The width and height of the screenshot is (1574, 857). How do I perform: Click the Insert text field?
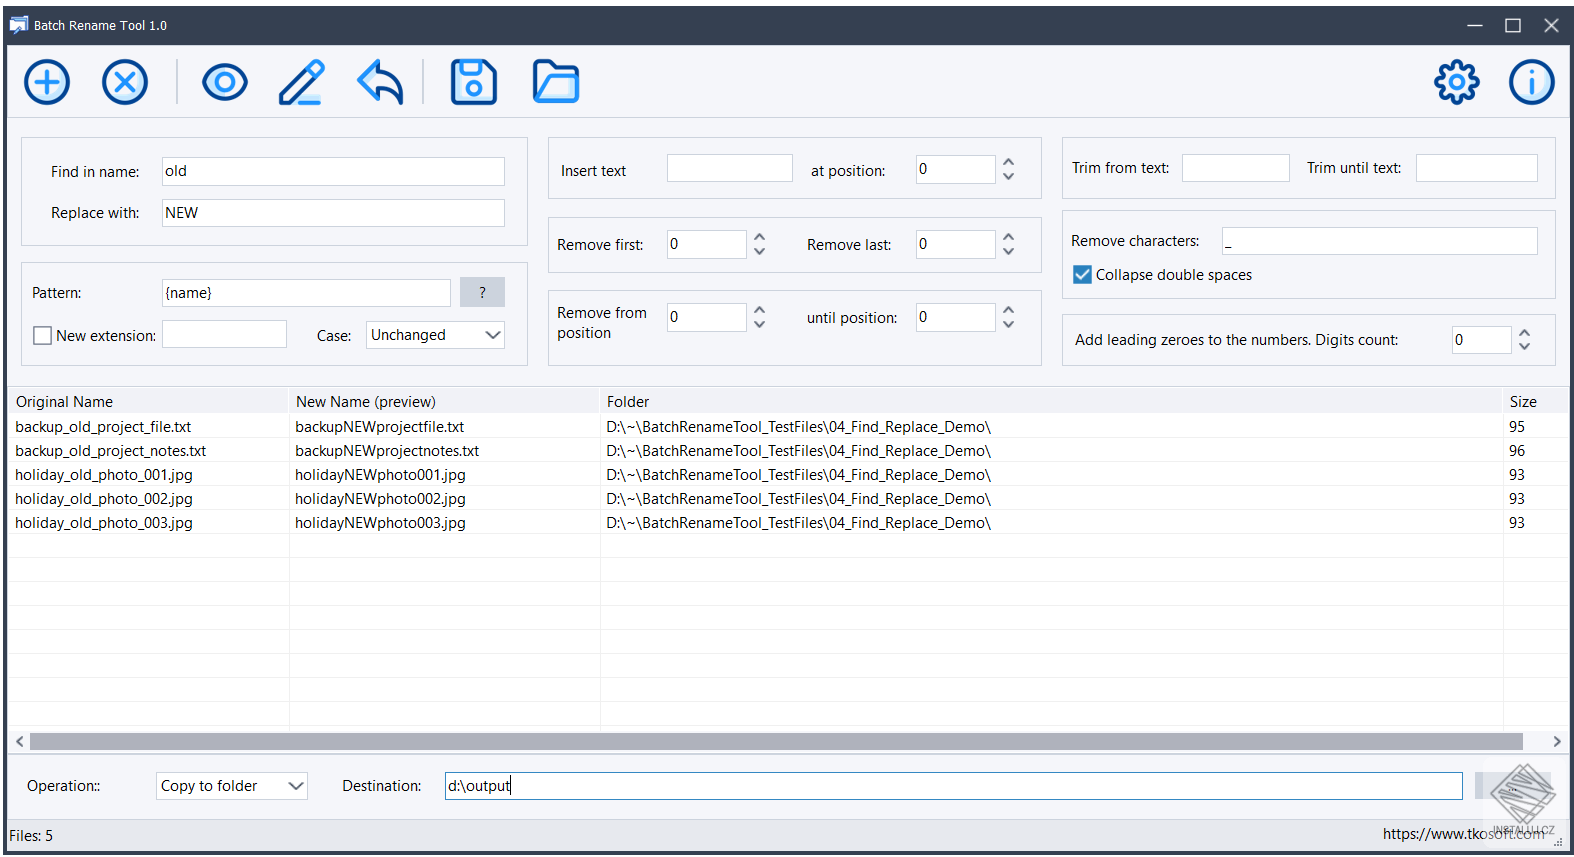click(730, 168)
